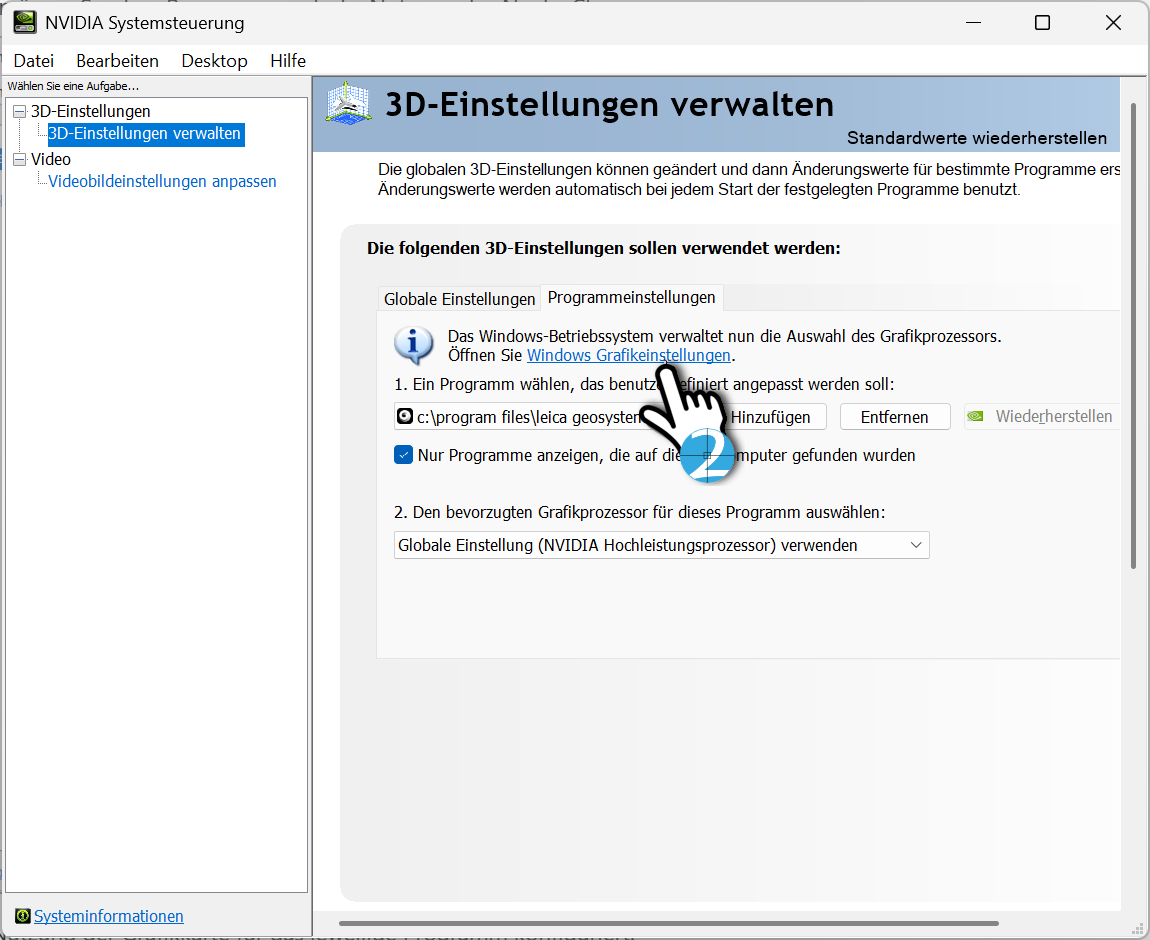This screenshot has height=940, width=1150.
Task: Click the Wiederherstellen button
Action: point(1042,416)
